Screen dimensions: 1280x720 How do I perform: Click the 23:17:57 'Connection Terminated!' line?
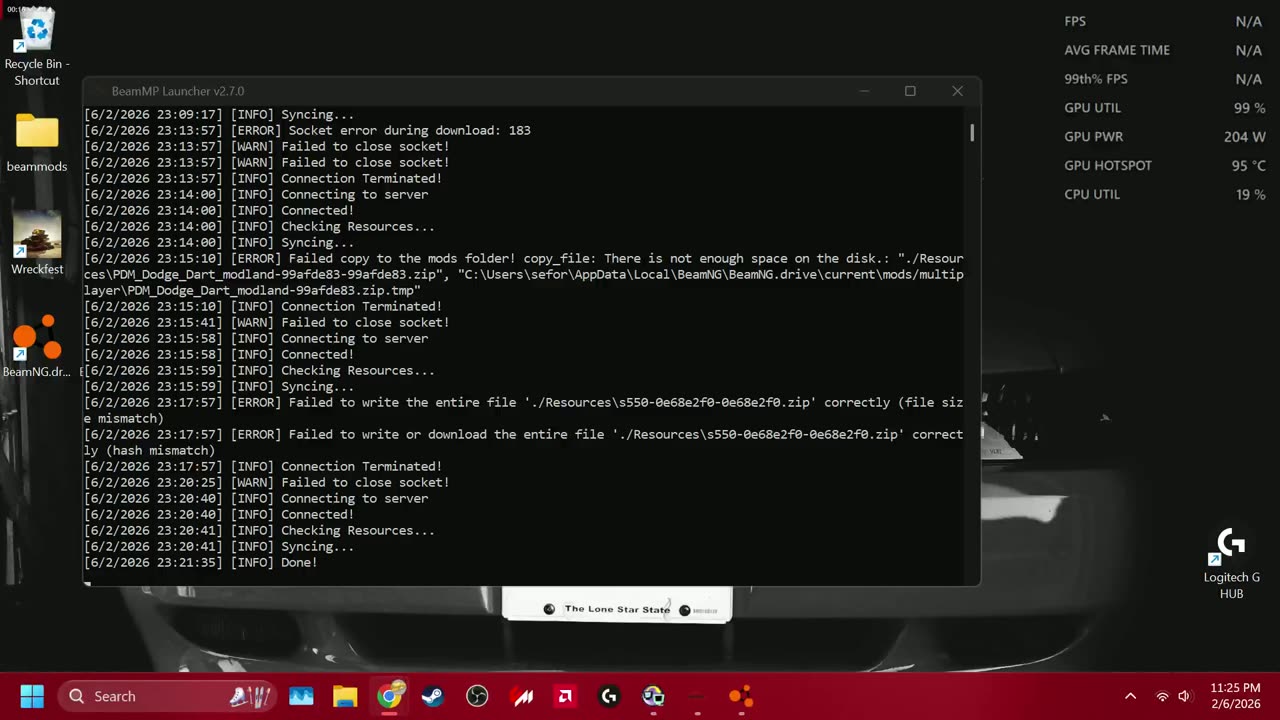[x=263, y=466]
